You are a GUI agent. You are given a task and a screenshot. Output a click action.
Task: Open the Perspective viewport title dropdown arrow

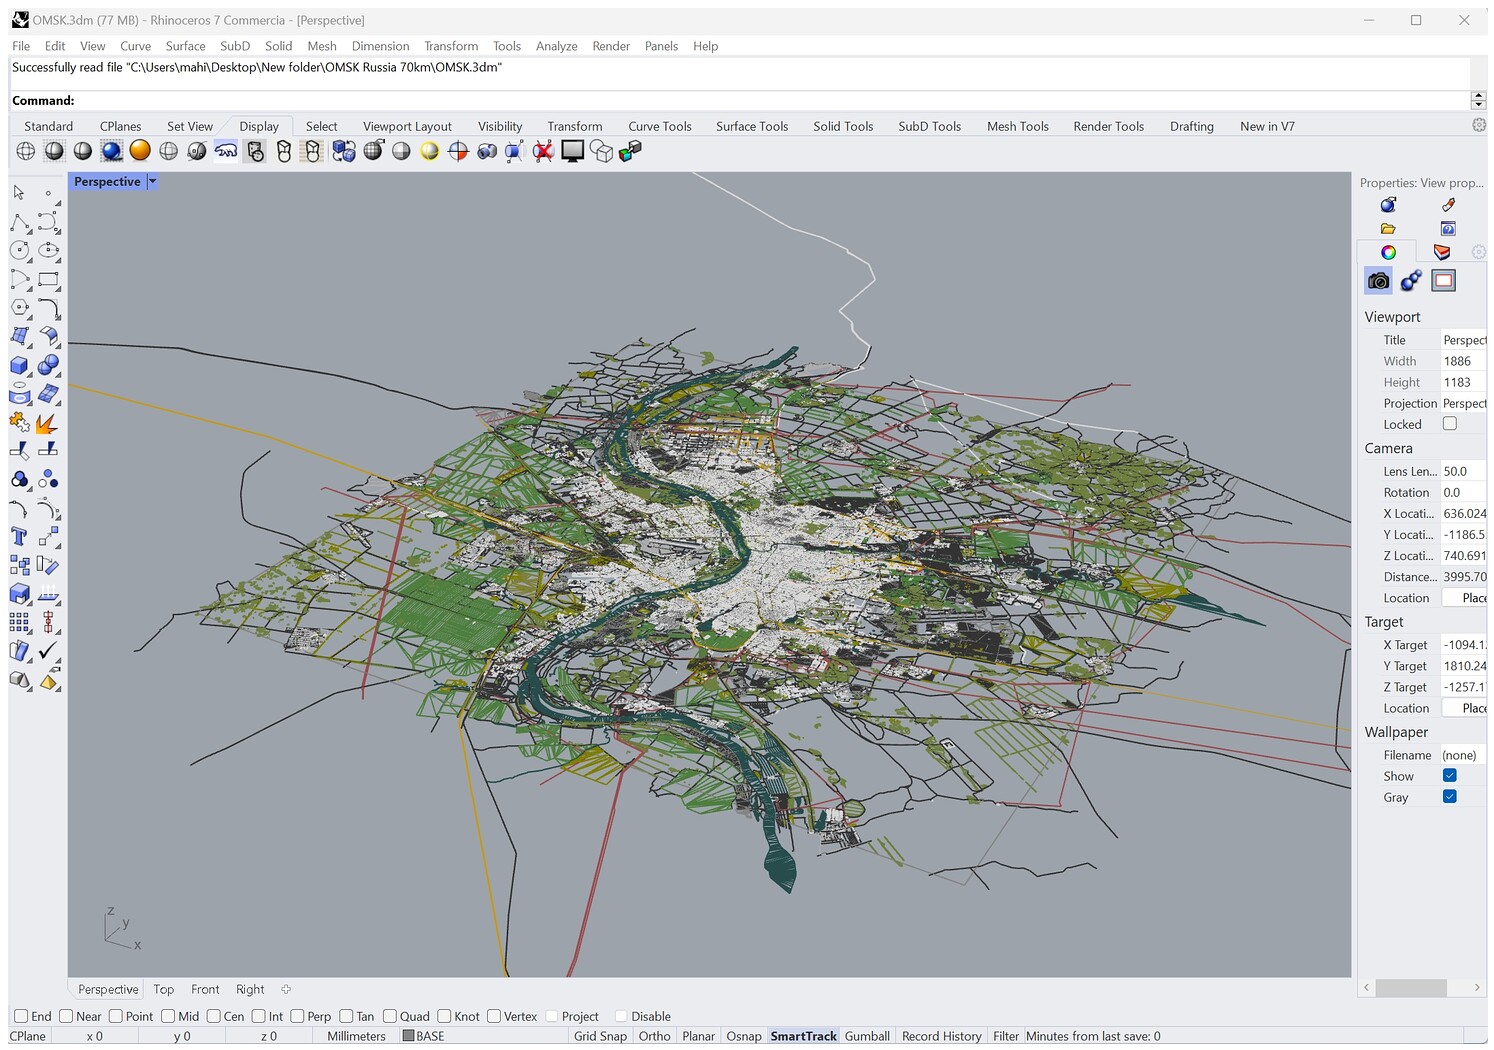click(152, 182)
